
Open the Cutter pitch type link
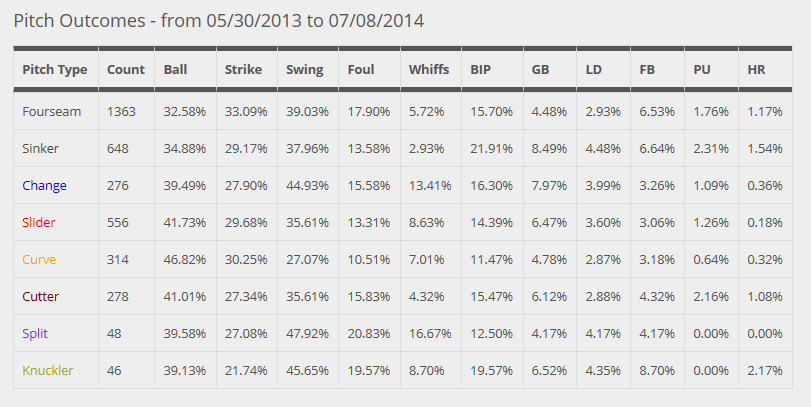40,297
